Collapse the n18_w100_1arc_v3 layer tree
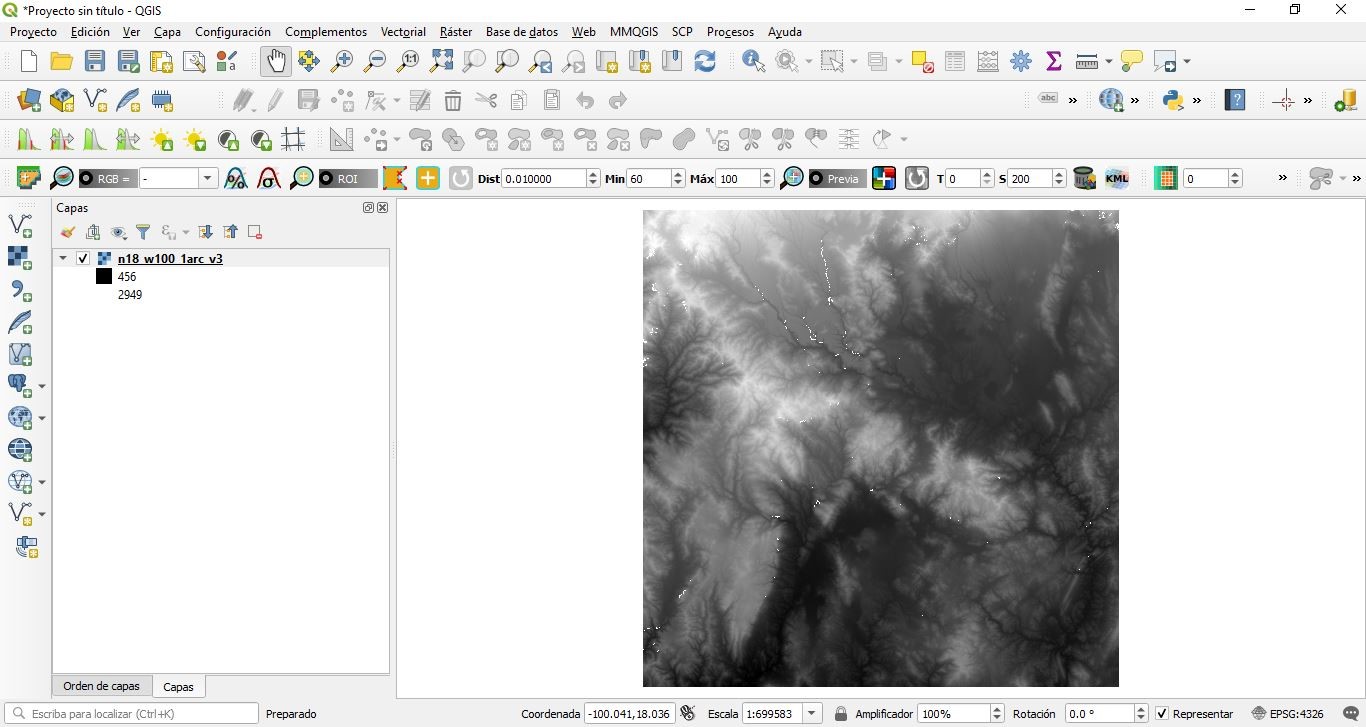 [x=63, y=258]
